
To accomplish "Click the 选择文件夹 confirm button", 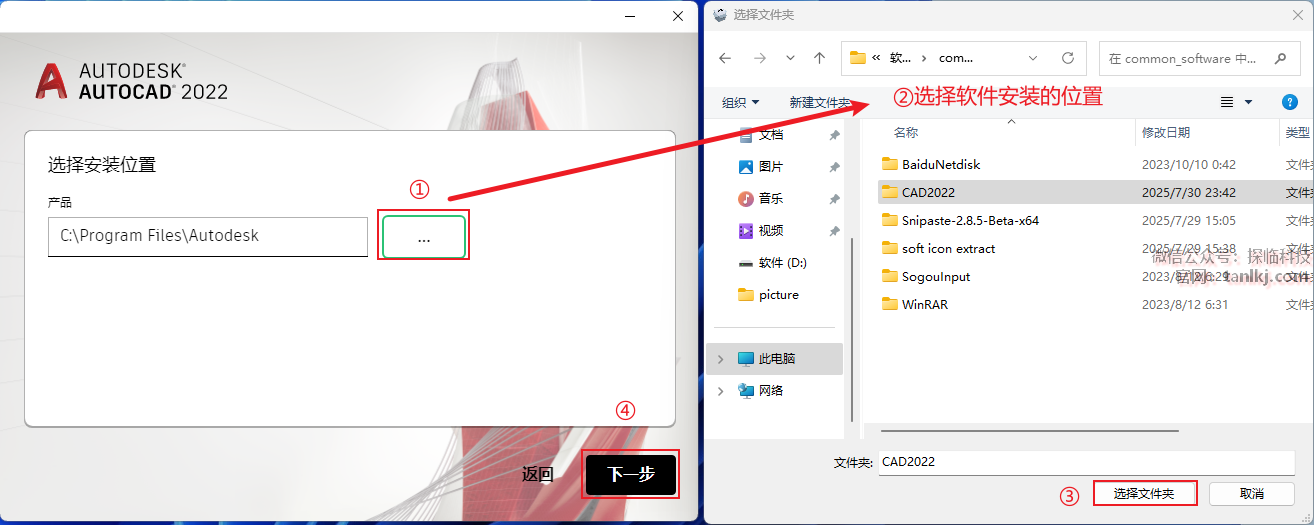I will [1146, 493].
